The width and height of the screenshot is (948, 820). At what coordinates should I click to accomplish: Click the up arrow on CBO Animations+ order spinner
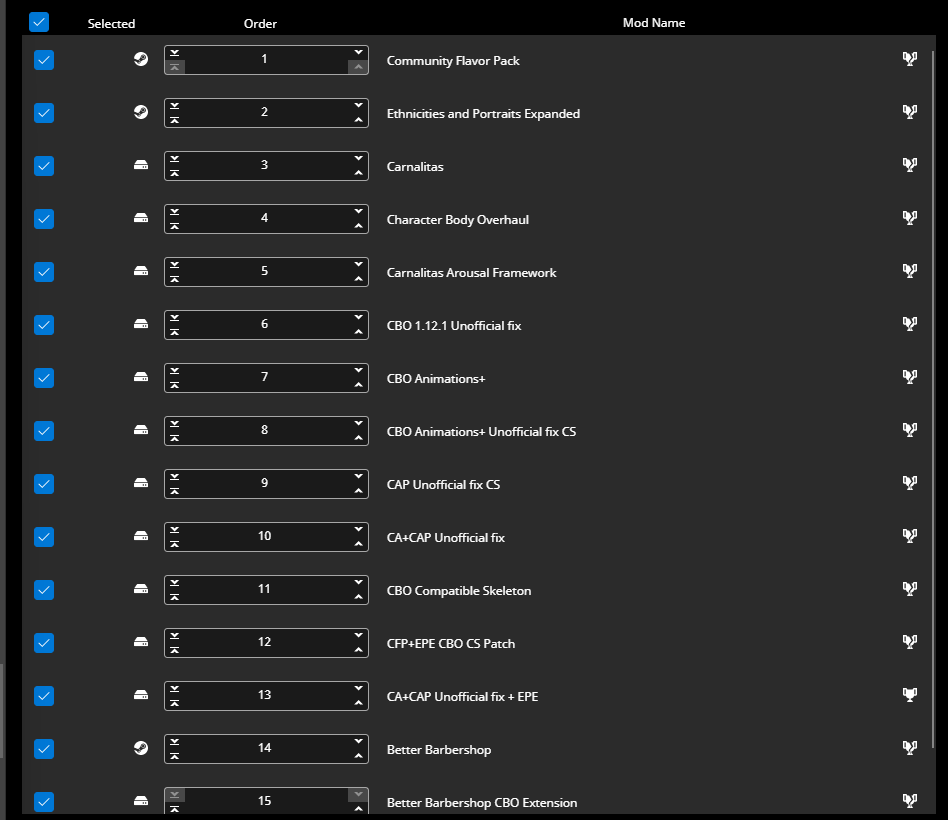point(358,384)
